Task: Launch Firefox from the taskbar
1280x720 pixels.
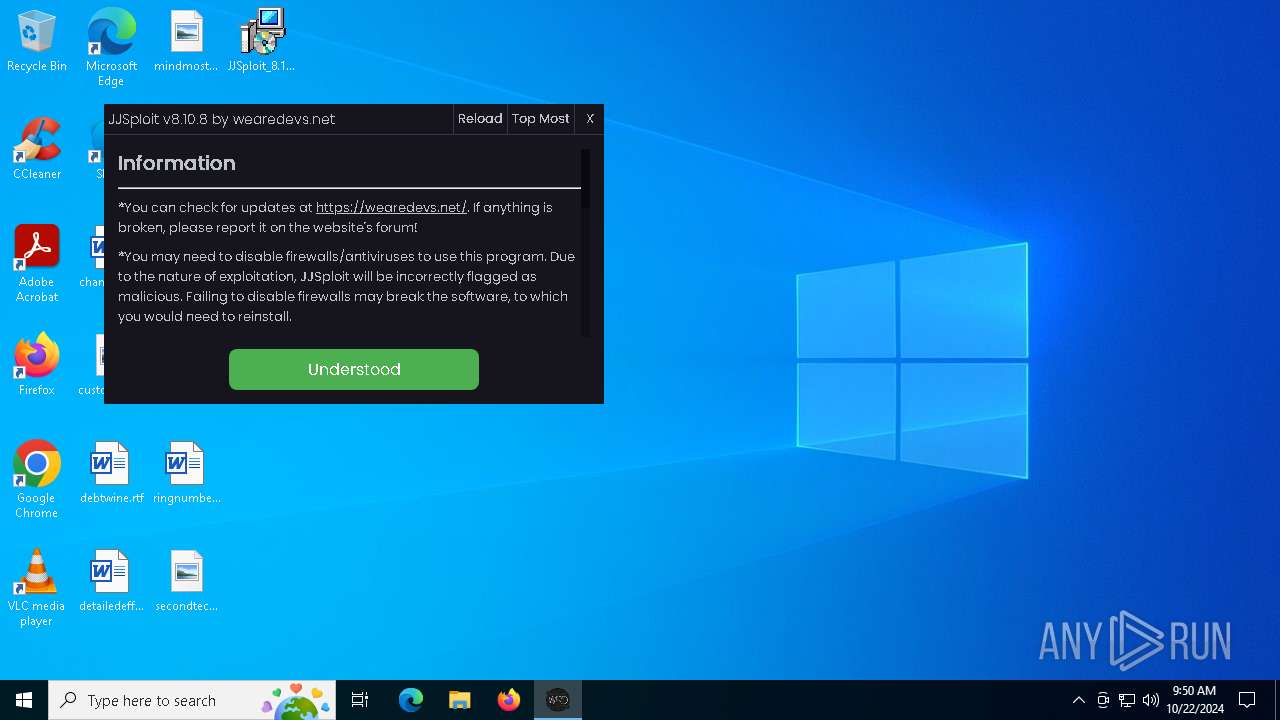Action: (509, 700)
